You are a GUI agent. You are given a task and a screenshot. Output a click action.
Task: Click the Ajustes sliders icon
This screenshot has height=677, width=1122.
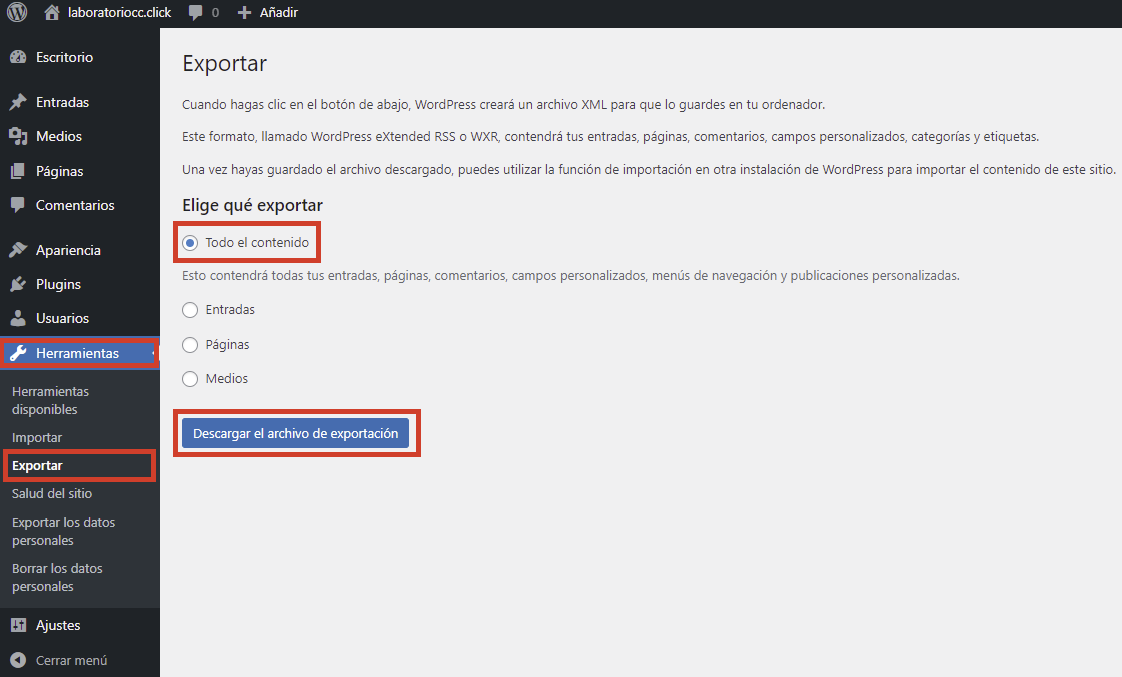click(18, 625)
